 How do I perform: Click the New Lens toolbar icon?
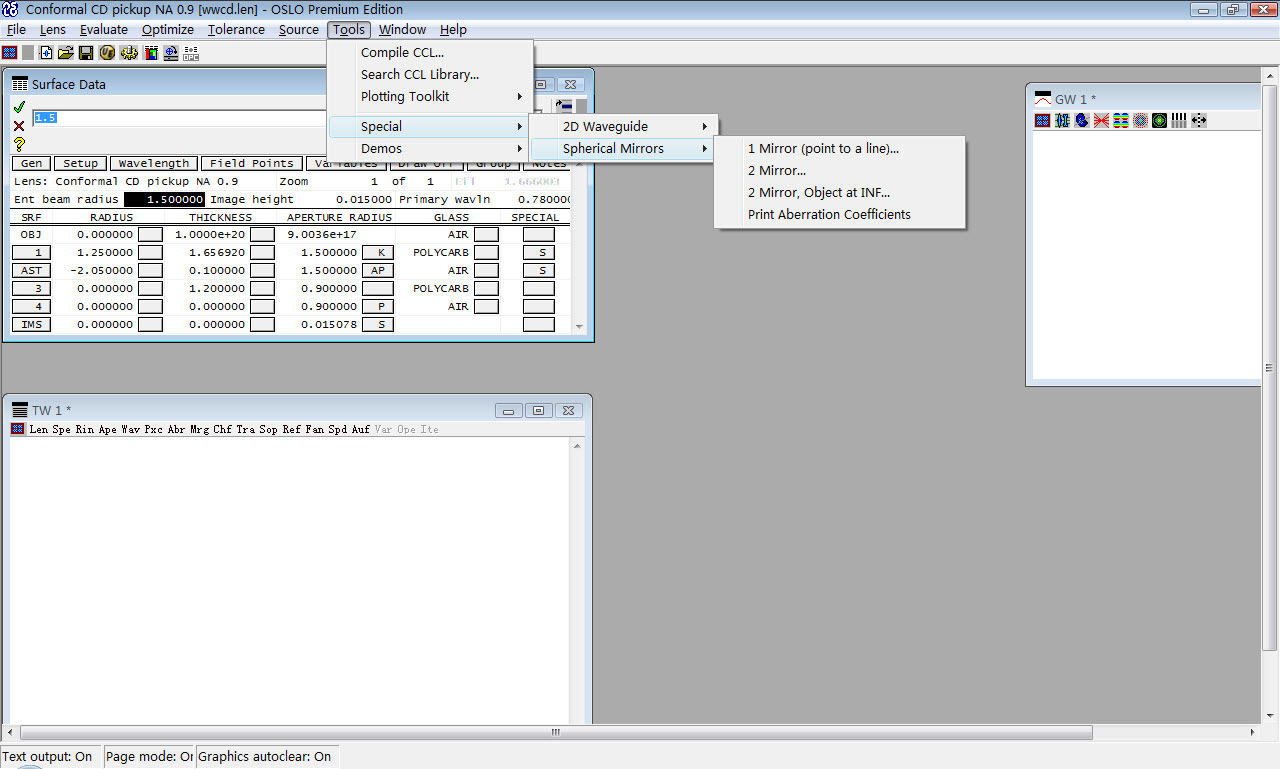tap(46, 52)
